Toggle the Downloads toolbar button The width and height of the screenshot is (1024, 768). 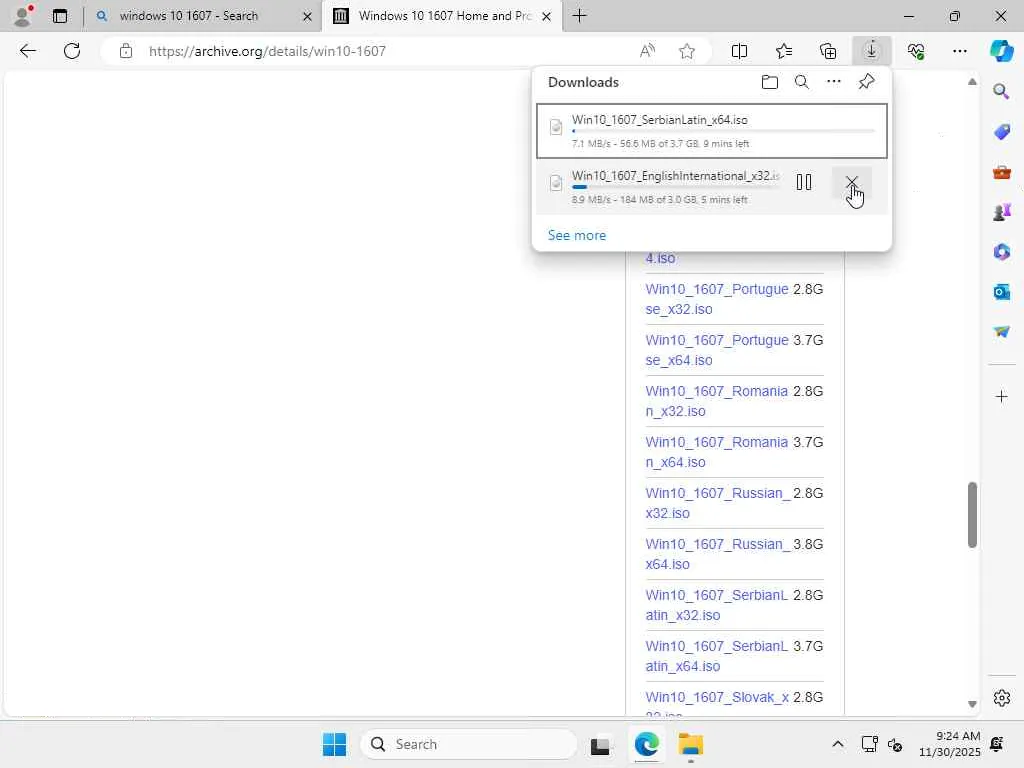click(x=872, y=51)
